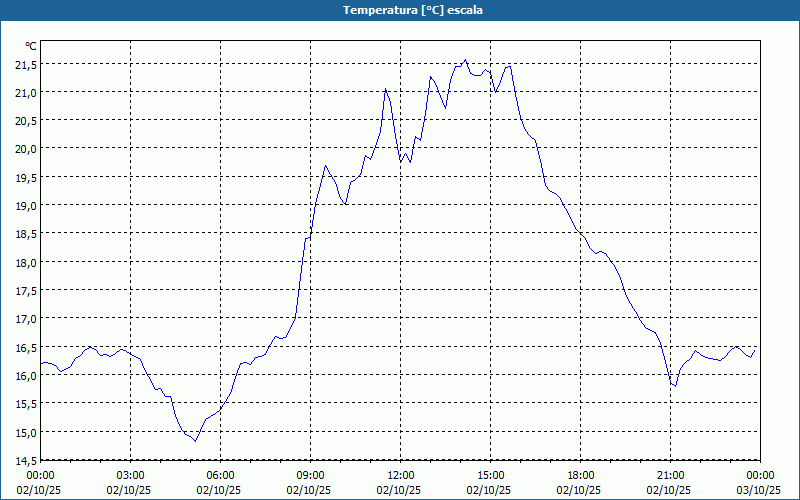Click the °C unit label above the y-axis
Viewport: 800px width, 500px height.
tap(30, 46)
